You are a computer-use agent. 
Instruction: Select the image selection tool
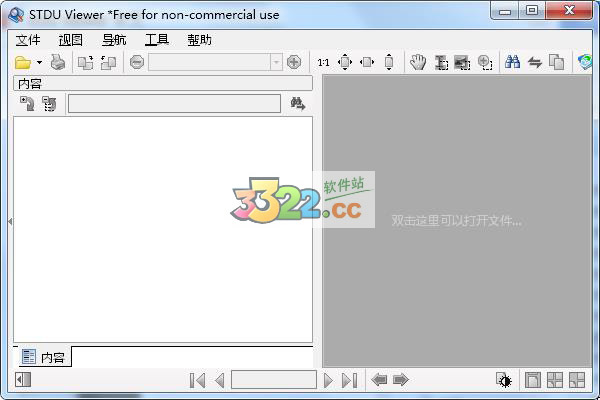point(462,62)
